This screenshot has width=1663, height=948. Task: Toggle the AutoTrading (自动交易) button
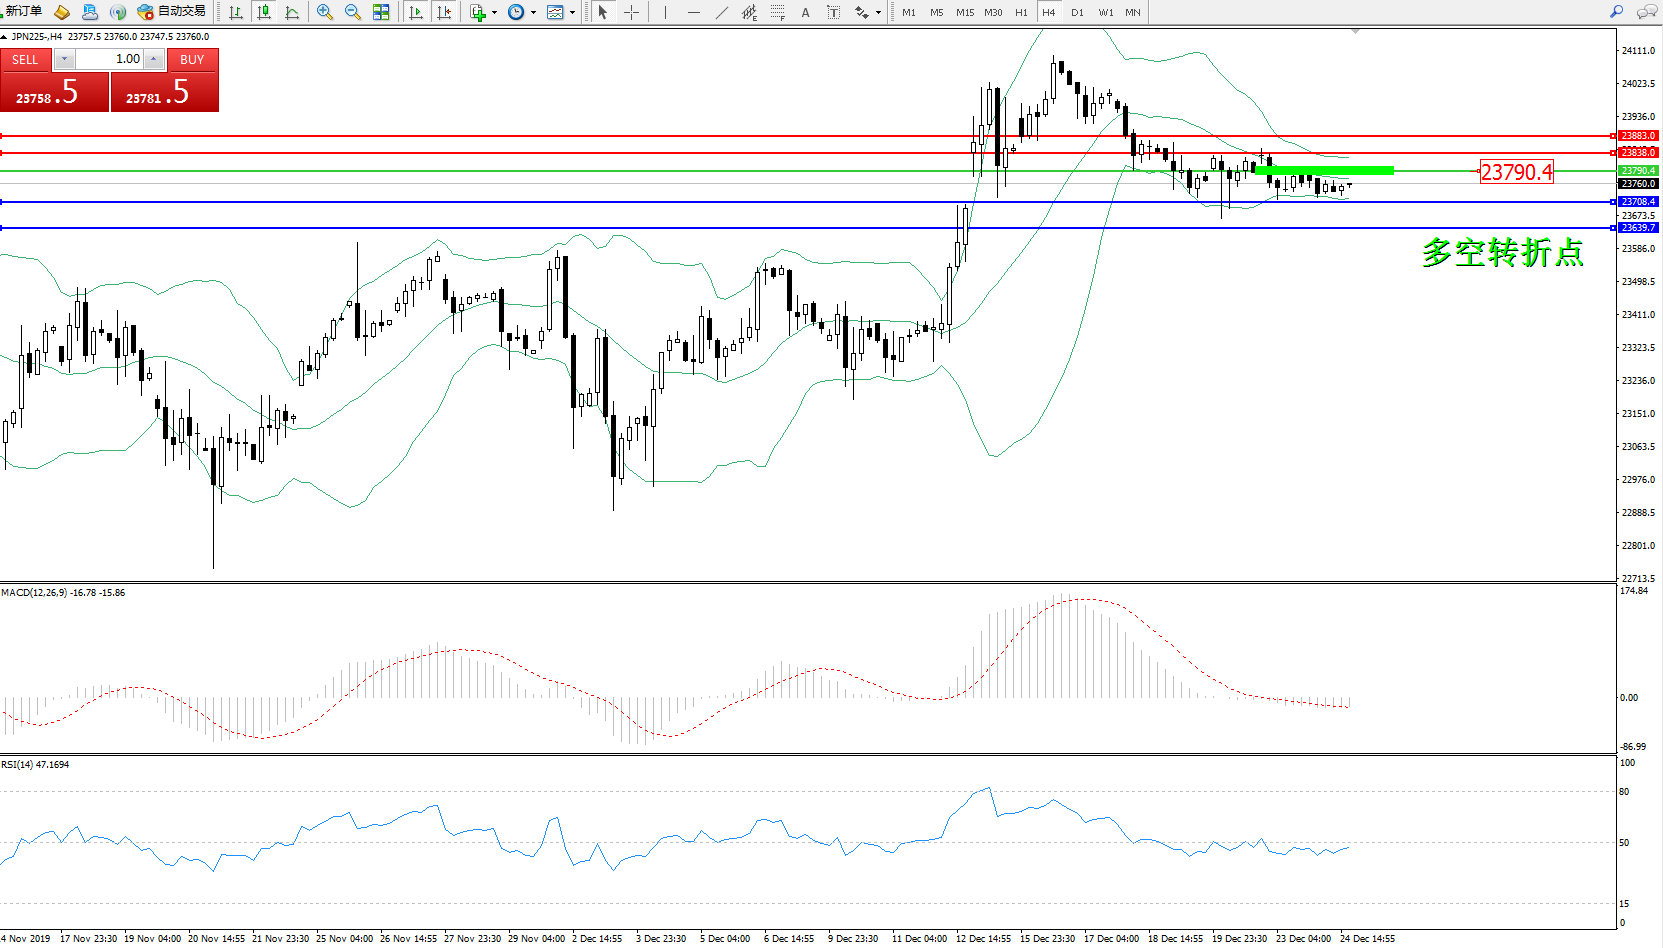tap(173, 12)
